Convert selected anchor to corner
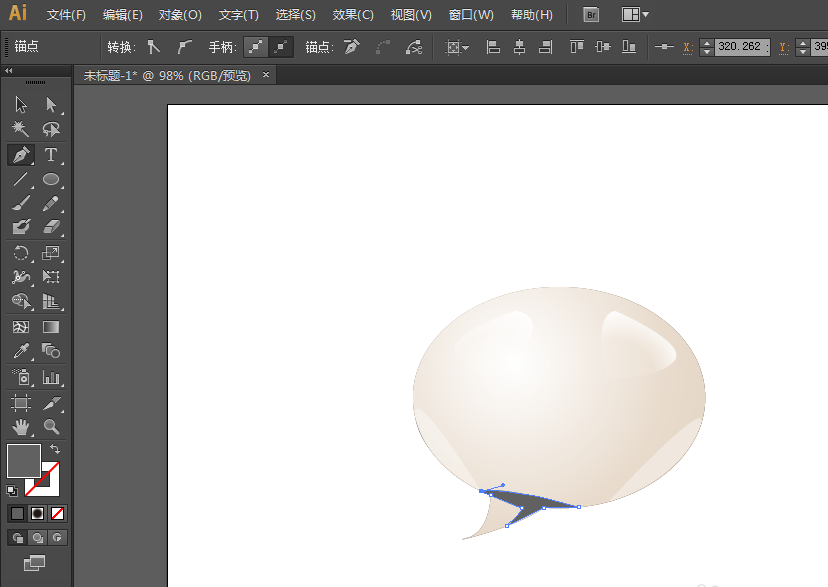The height and width of the screenshot is (587, 828). coord(154,47)
